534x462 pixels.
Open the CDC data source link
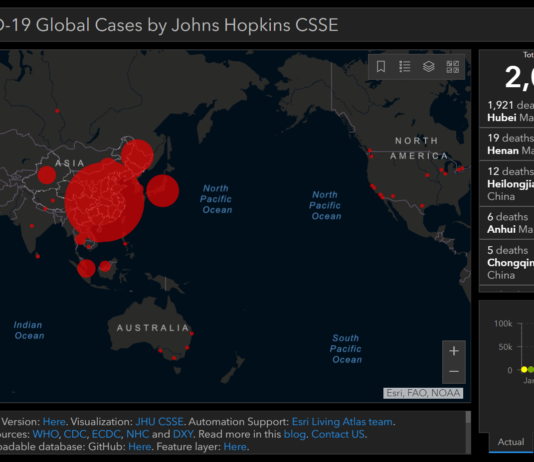pyautogui.click(x=75, y=434)
